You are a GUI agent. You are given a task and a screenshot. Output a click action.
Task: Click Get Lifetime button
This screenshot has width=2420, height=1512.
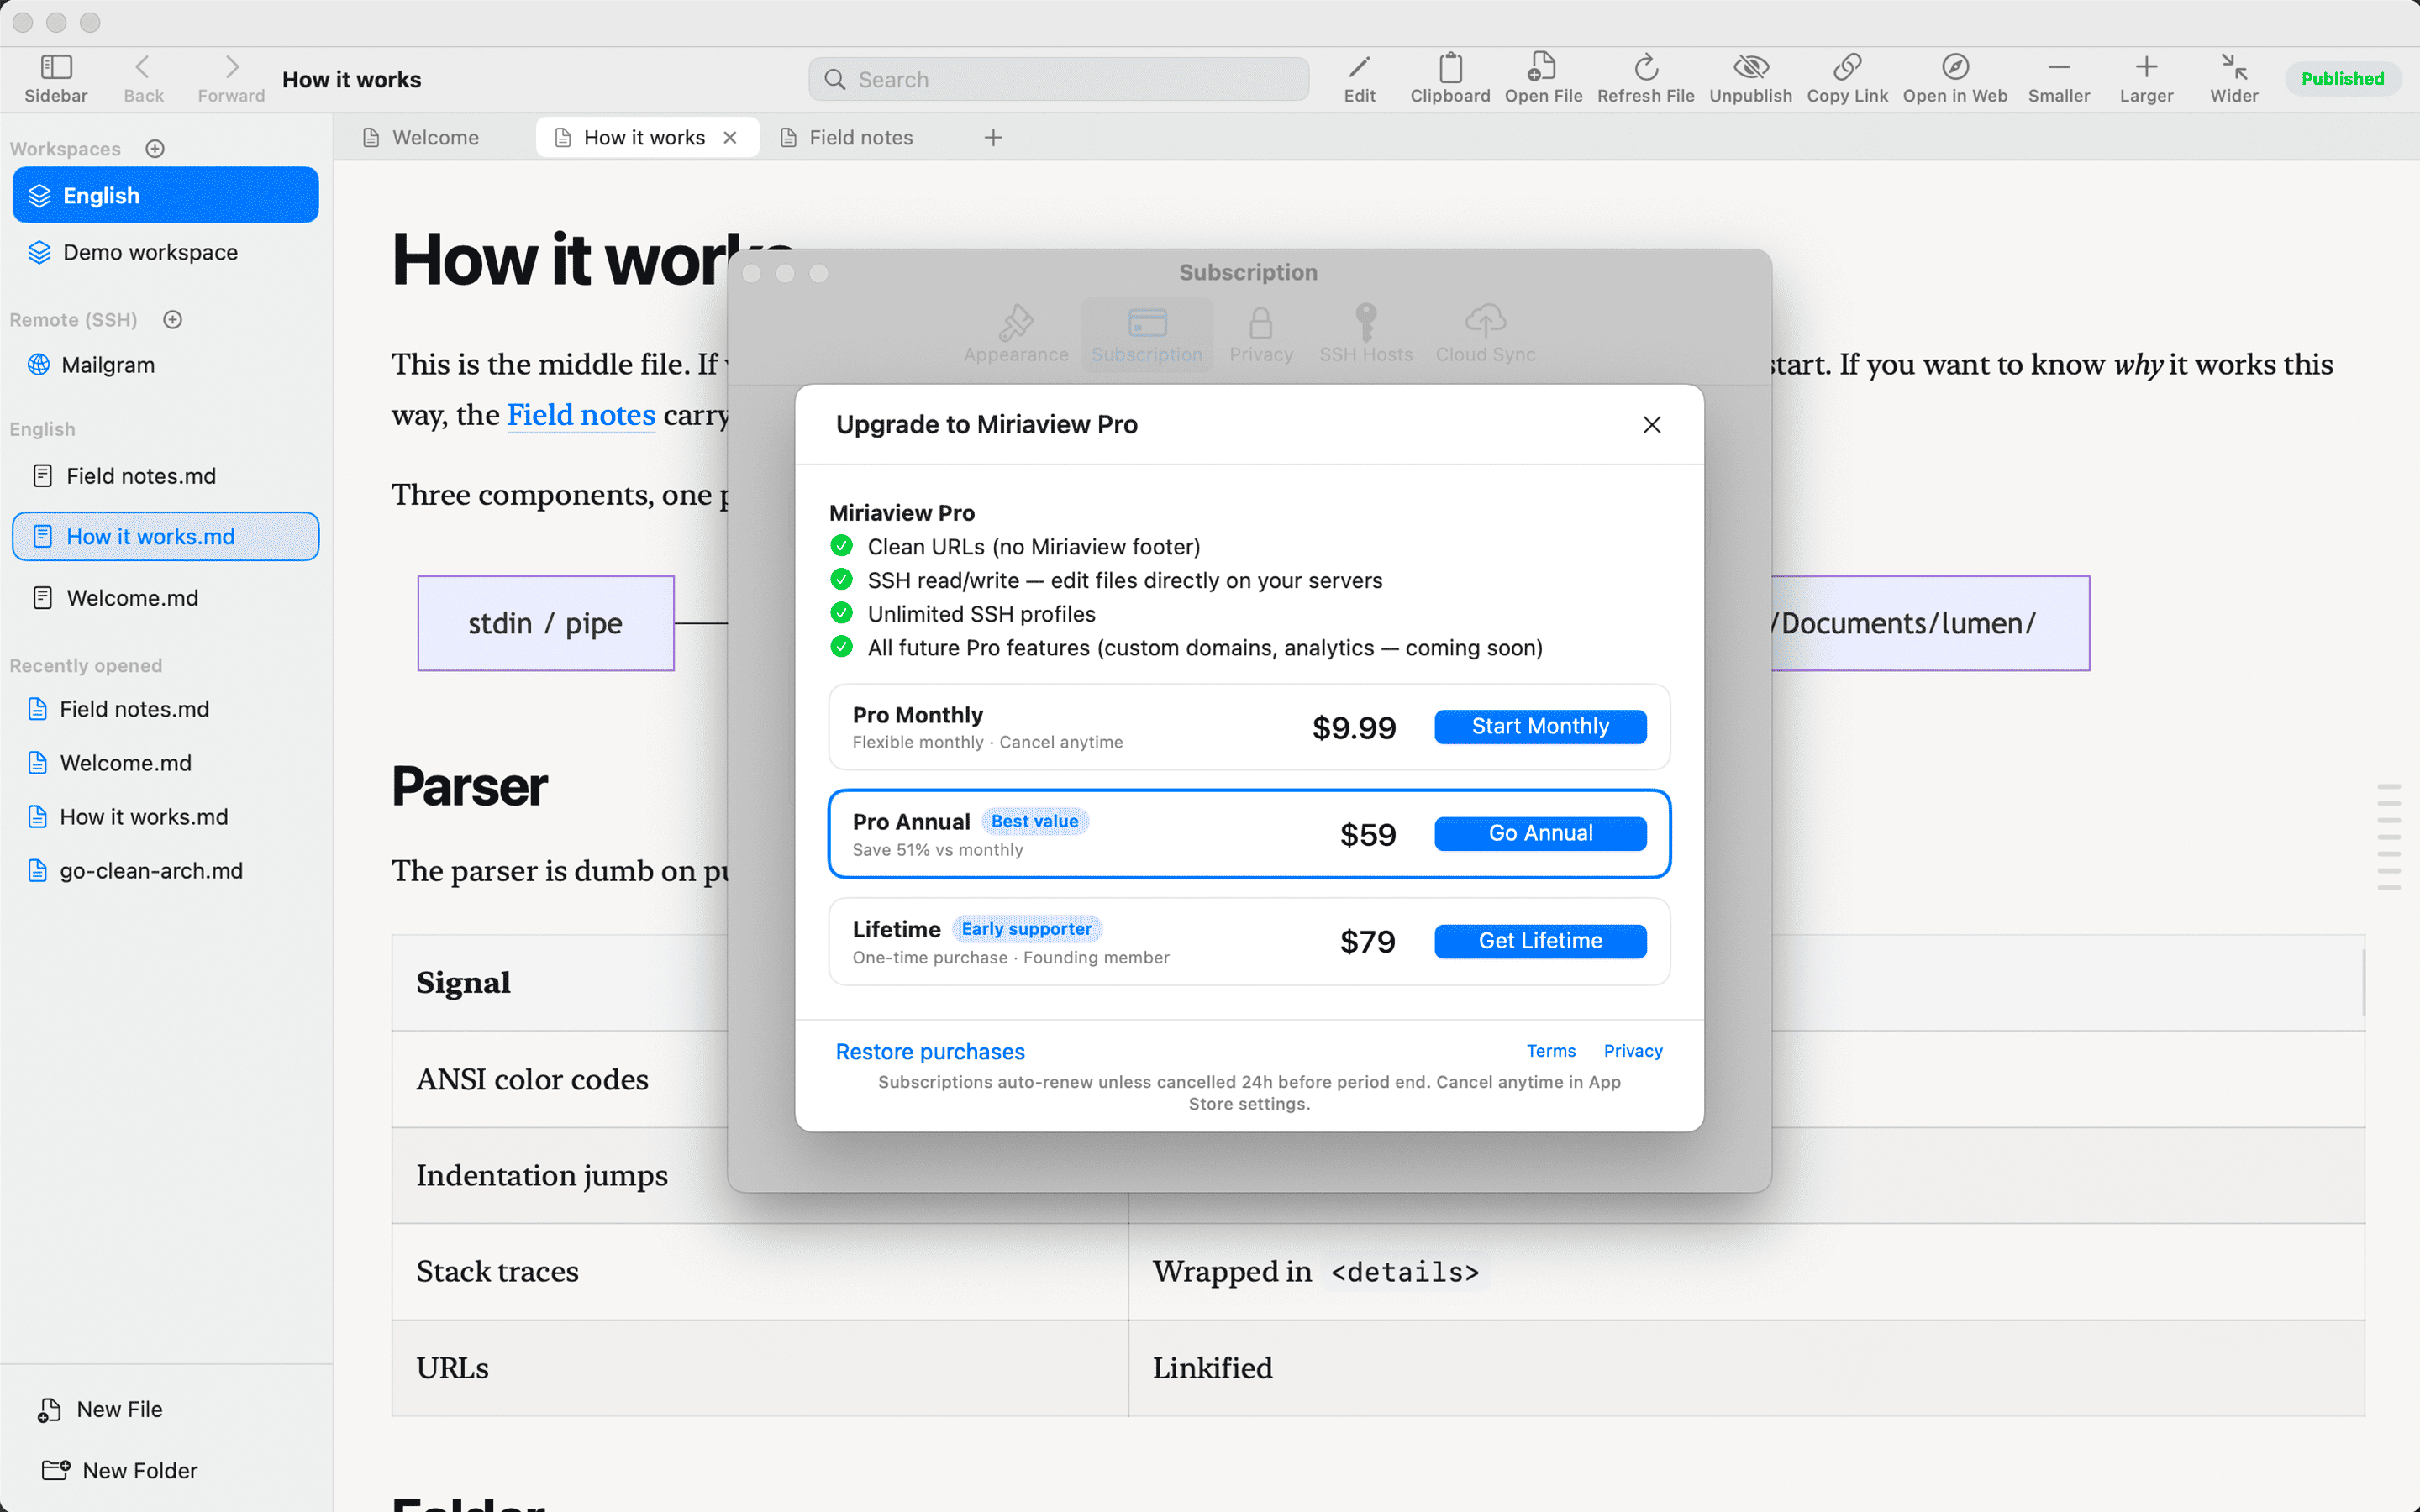pyautogui.click(x=1540, y=941)
